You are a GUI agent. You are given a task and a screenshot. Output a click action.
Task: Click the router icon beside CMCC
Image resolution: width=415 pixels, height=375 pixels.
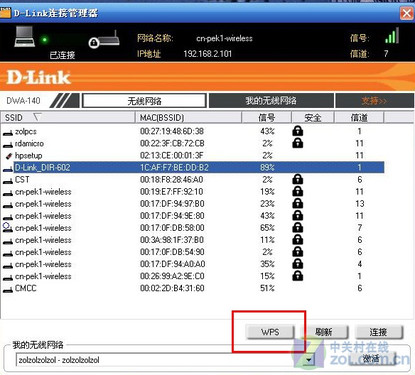pos(8,290)
